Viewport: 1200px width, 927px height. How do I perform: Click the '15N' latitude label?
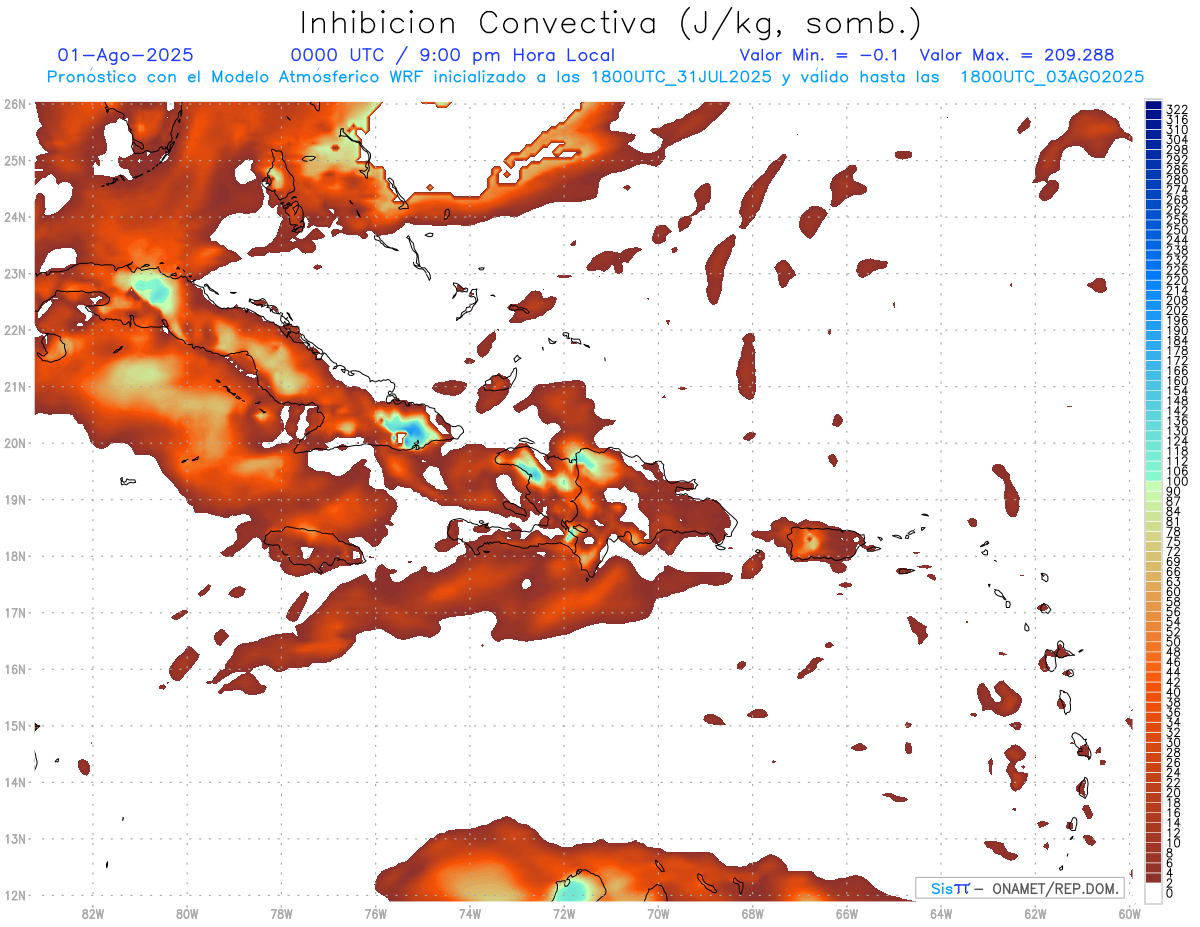15,725
